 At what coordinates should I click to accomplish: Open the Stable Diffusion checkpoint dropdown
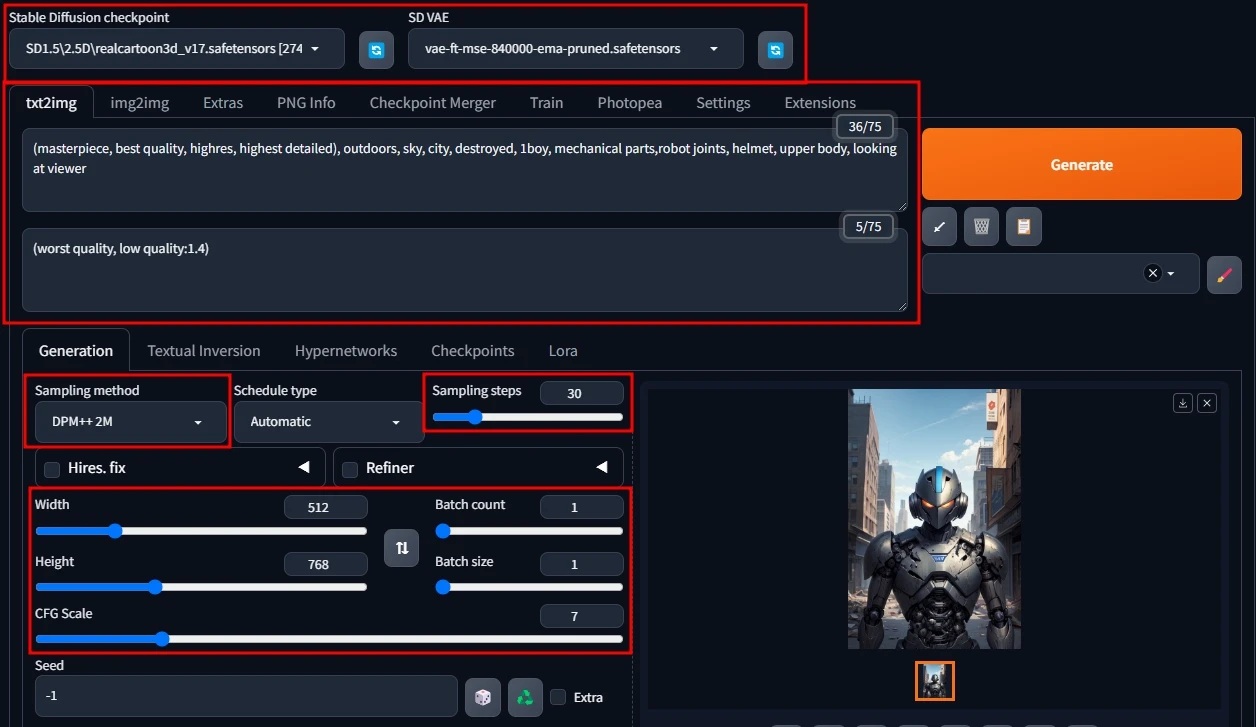(x=177, y=49)
